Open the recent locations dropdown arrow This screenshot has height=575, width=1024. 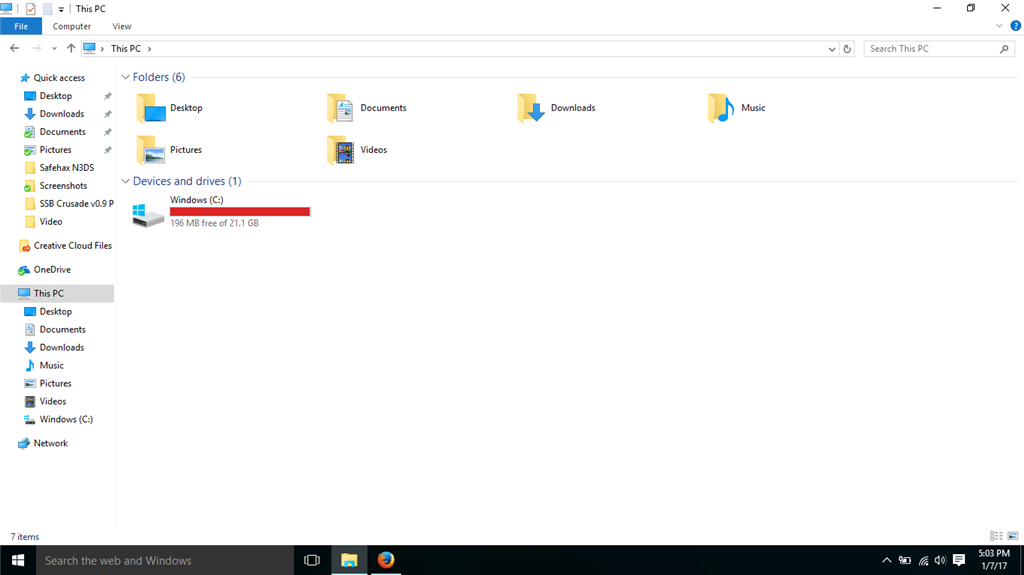(x=54, y=48)
